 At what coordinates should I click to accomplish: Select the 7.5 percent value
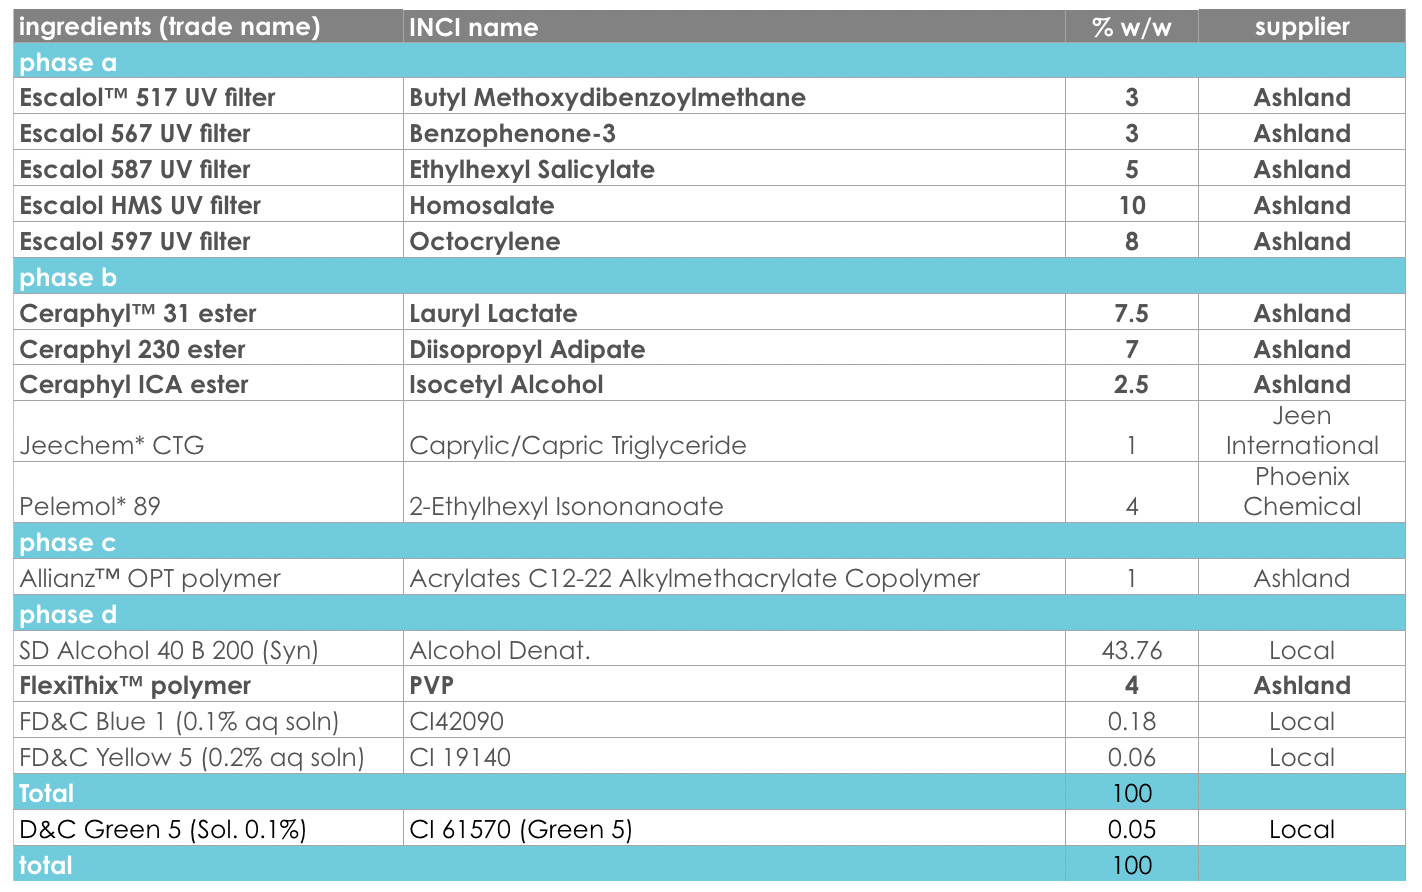(1132, 313)
